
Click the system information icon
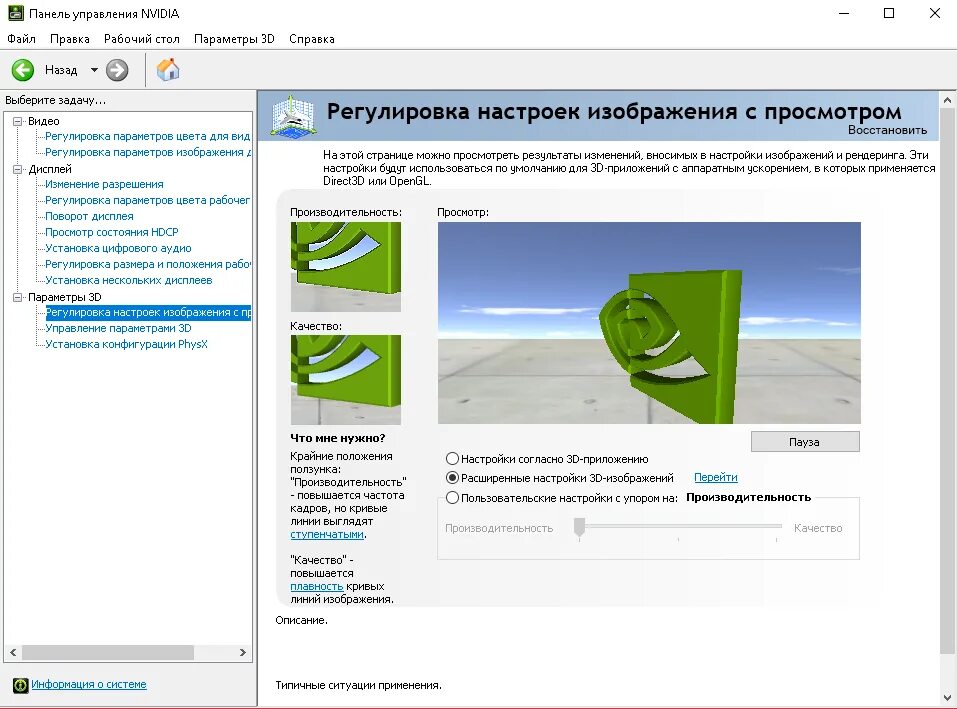(21, 685)
